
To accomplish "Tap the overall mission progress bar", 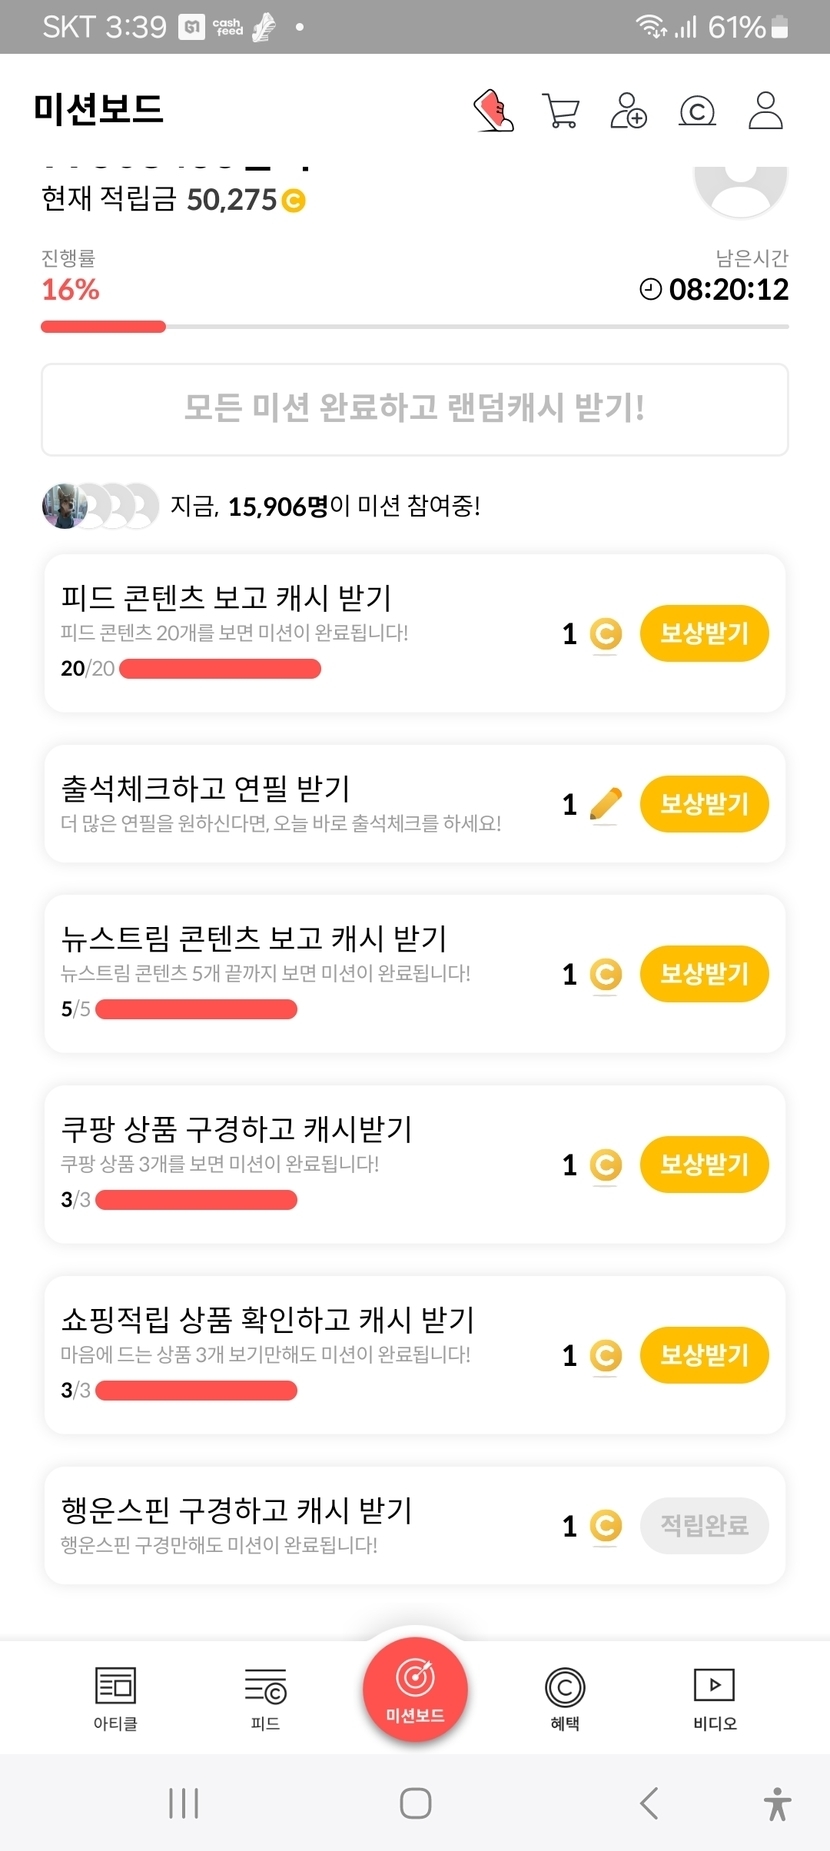I will (414, 327).
